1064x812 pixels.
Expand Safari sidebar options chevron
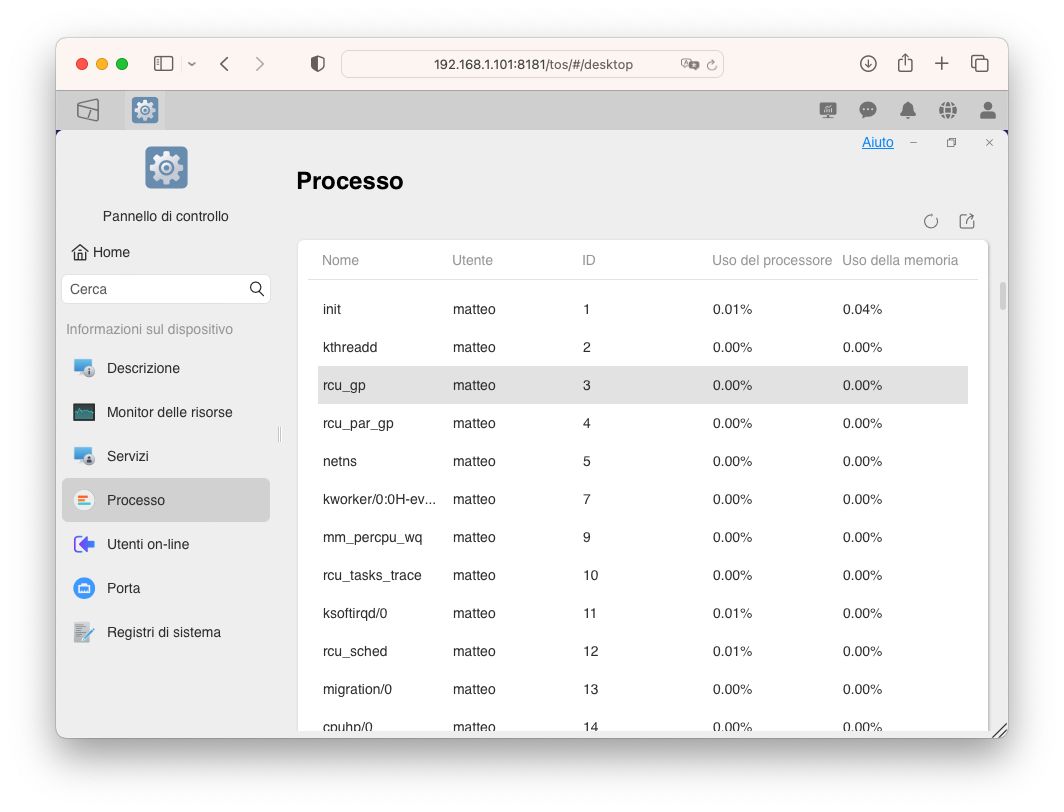tap(192, 64)
